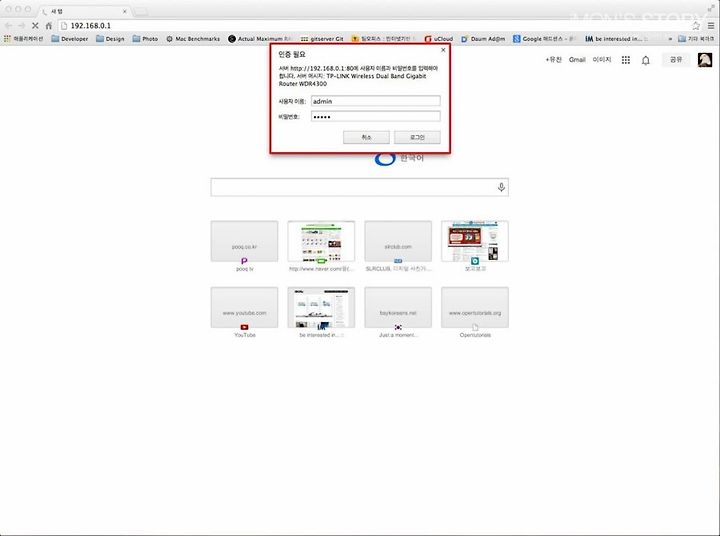The height and width of the screenshot is (536, 720).
Task: Open www.opentutorials.org thumbnail
Action: click(x=475, y=307)
